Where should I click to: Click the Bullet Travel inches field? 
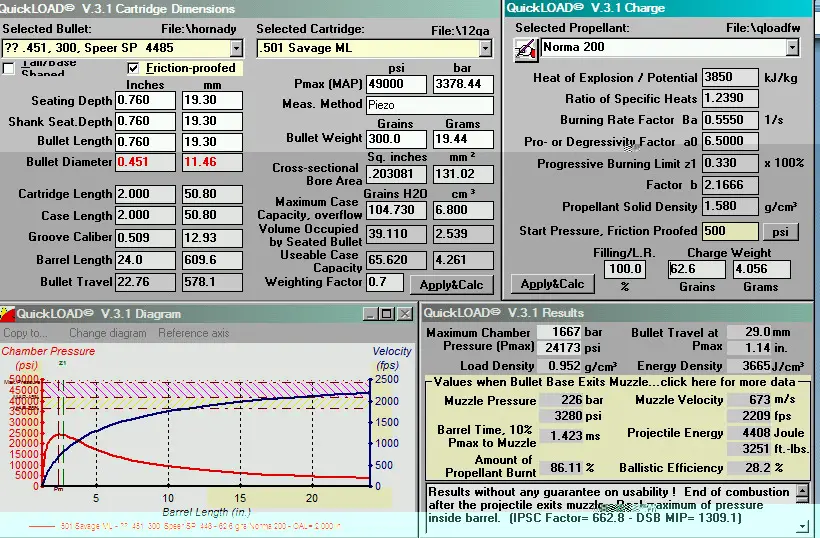pyautogui.click(x=145, y=282)
